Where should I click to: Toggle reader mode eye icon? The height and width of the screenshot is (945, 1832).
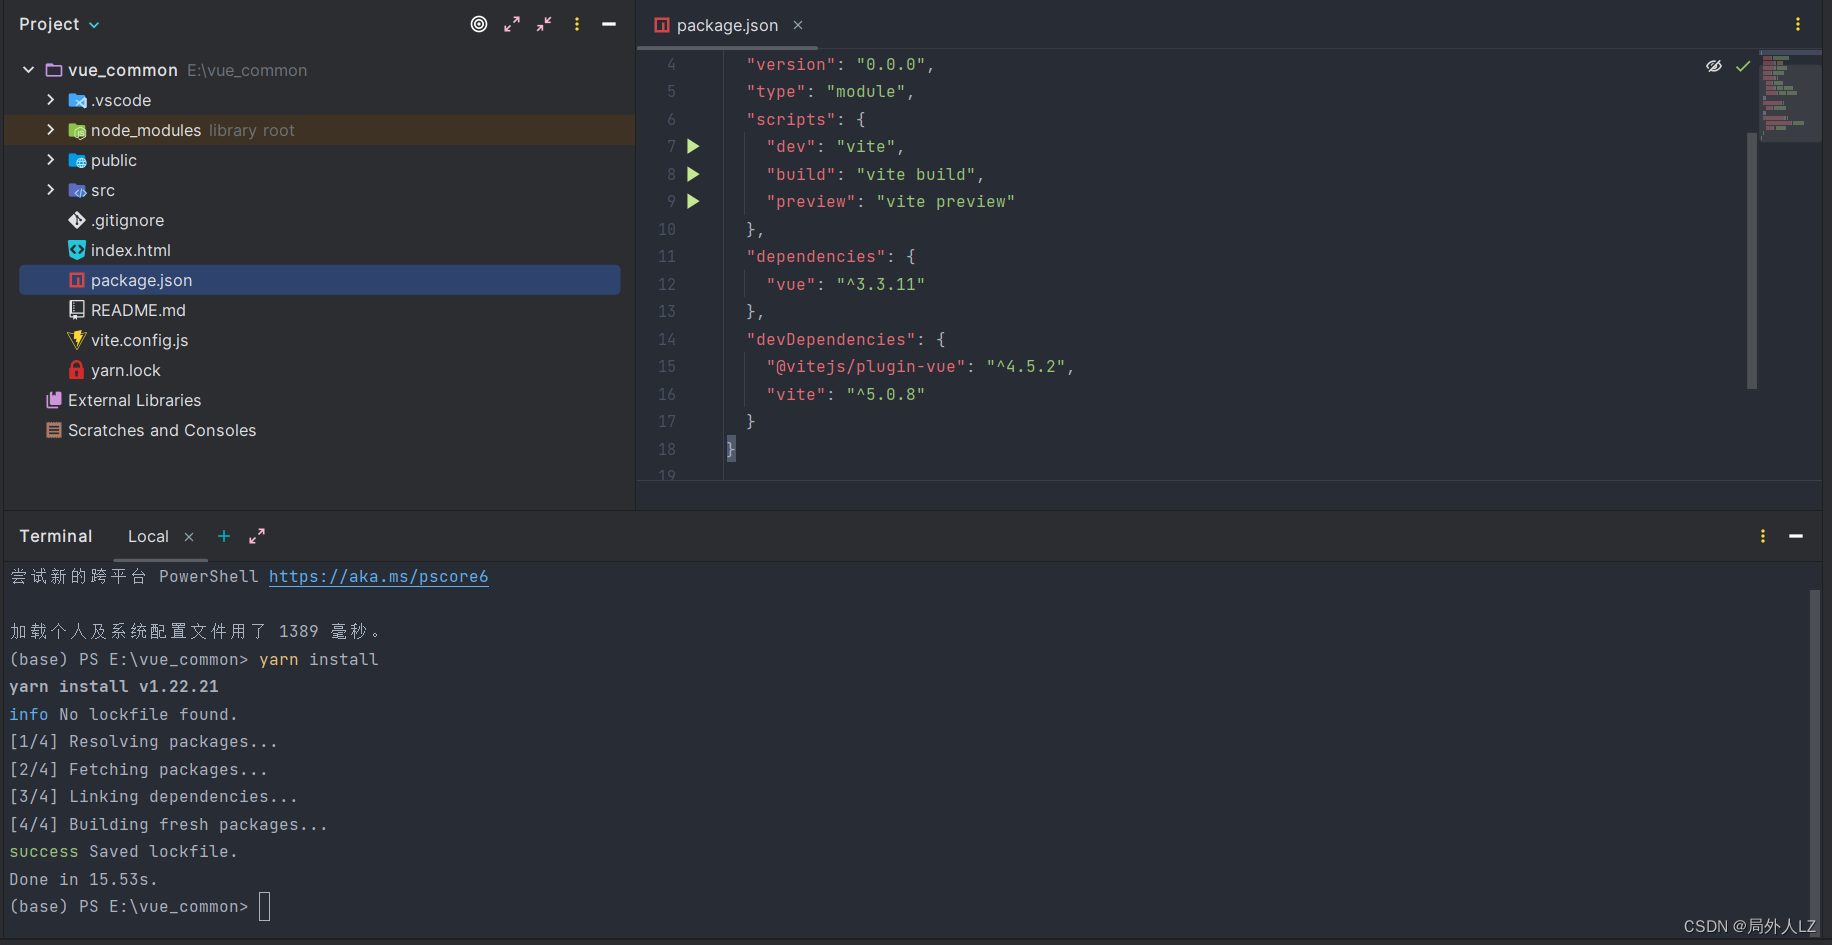[1714, 66]
